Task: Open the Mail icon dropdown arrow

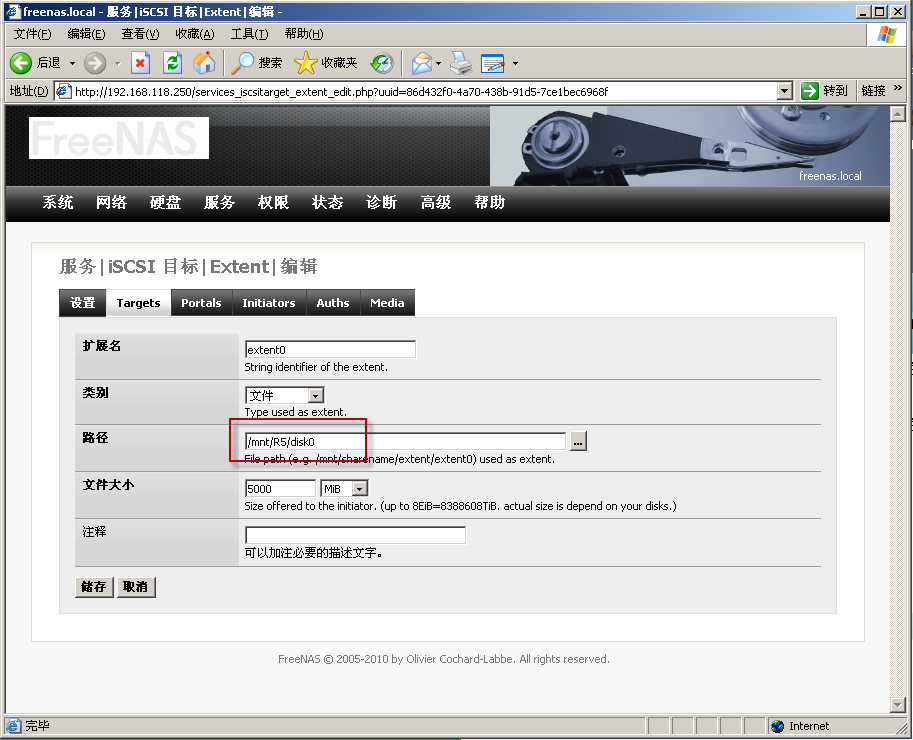Action: pos(438,63)
